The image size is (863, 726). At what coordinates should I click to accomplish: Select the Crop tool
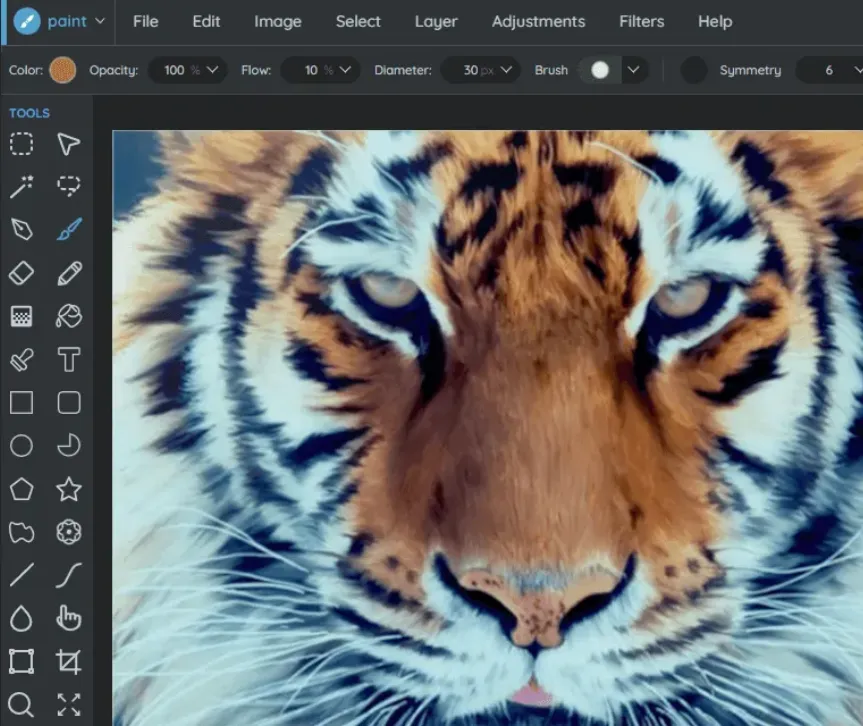68,661
